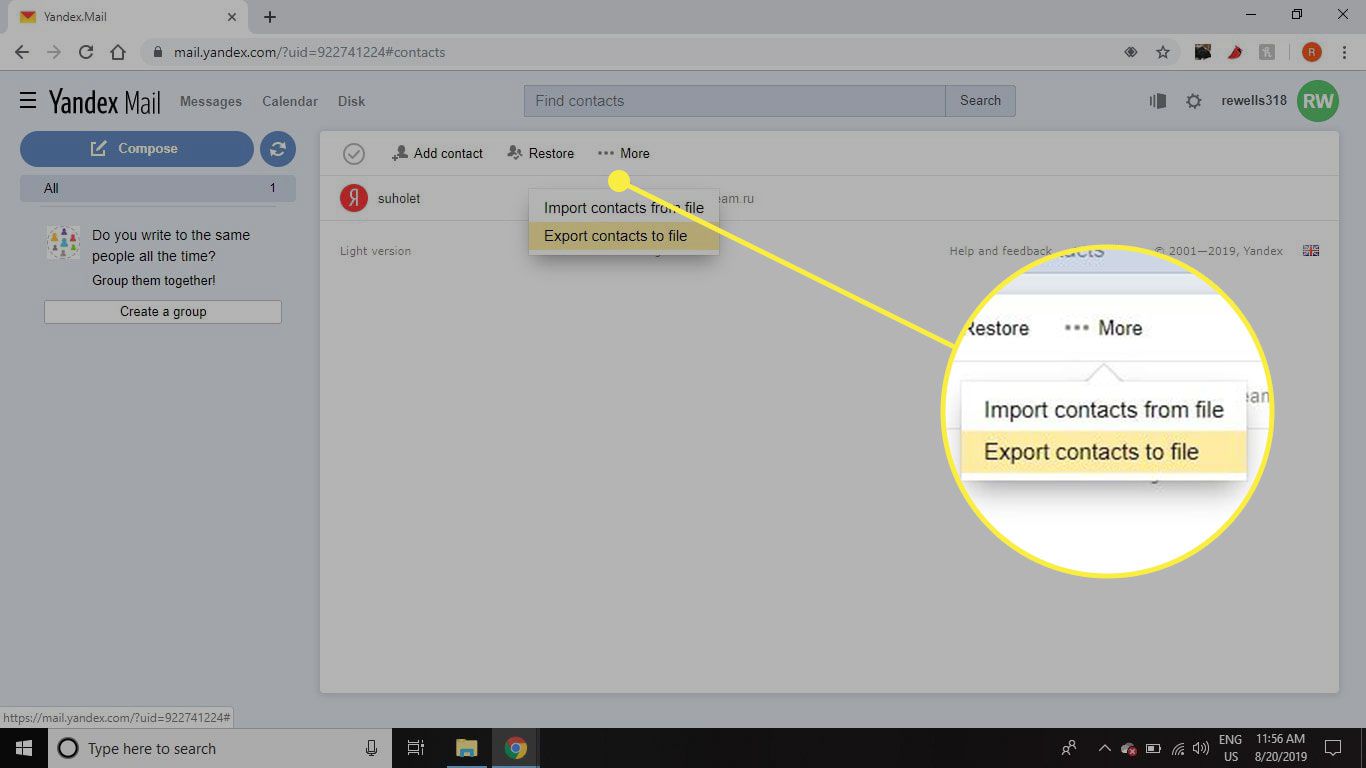1366x768 pixels.
Task: Click the volume tray icon
Action: click(1201, 748)
